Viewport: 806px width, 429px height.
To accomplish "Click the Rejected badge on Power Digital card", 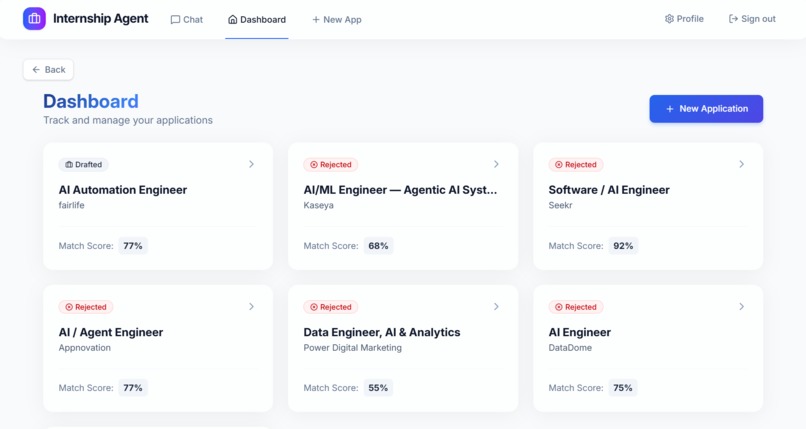I will [331, 307].
